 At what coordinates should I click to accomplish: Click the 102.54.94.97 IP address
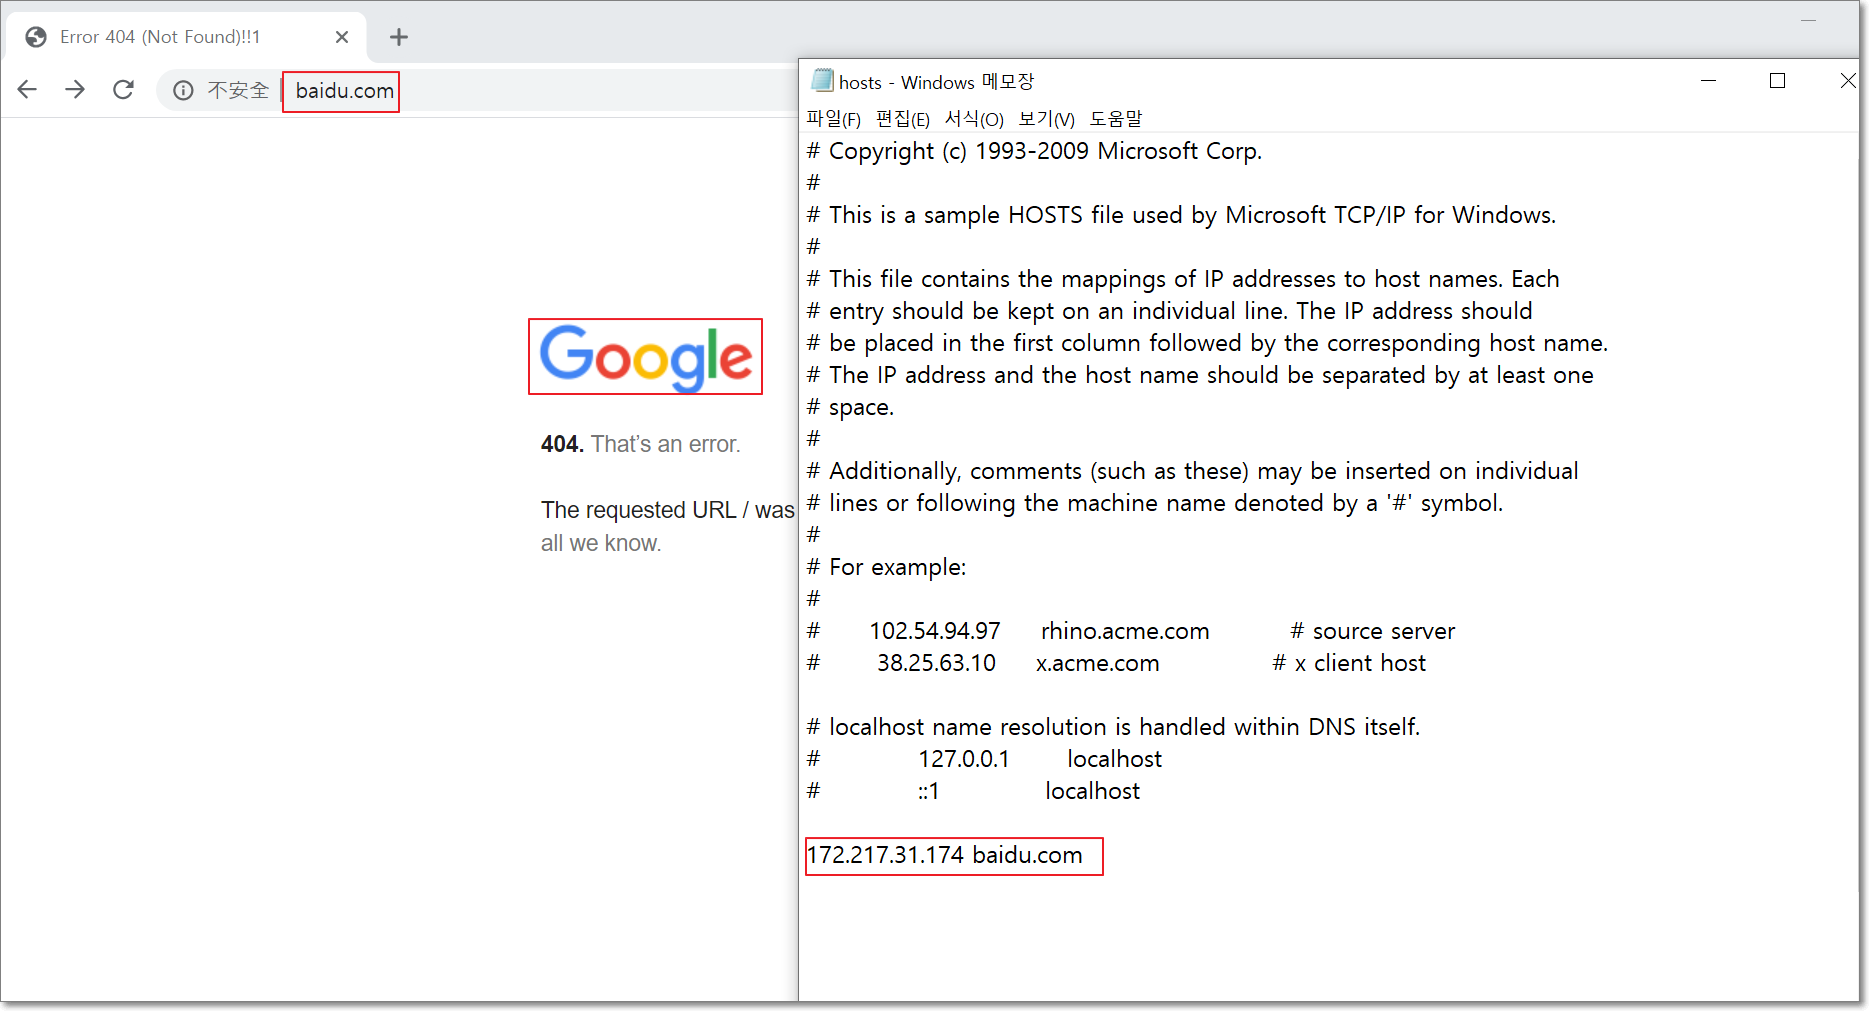935,631
